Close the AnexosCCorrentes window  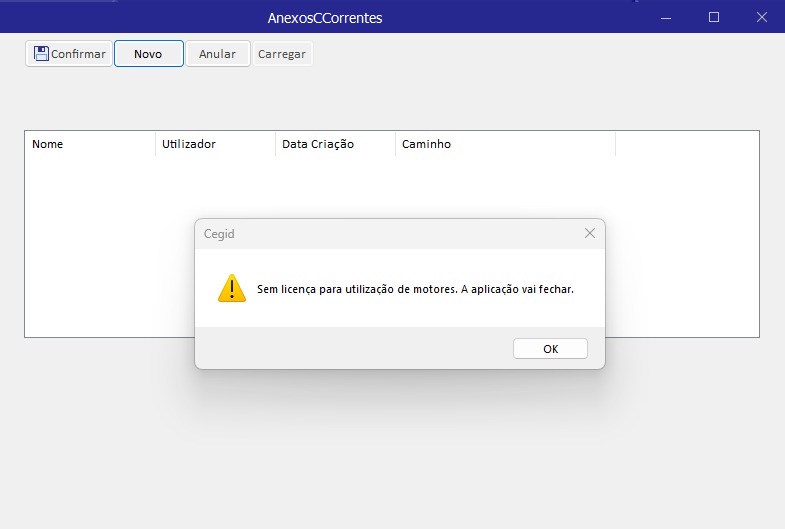click(761, 18)
